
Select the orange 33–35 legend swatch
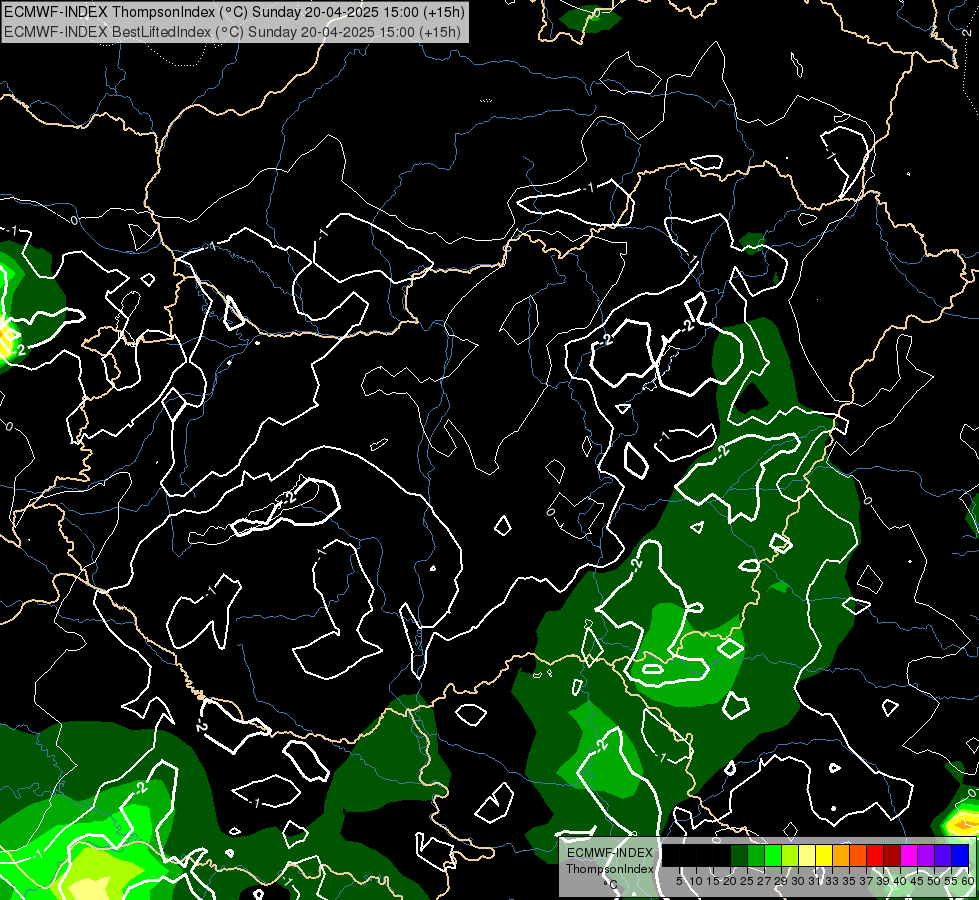coord(841,856)
